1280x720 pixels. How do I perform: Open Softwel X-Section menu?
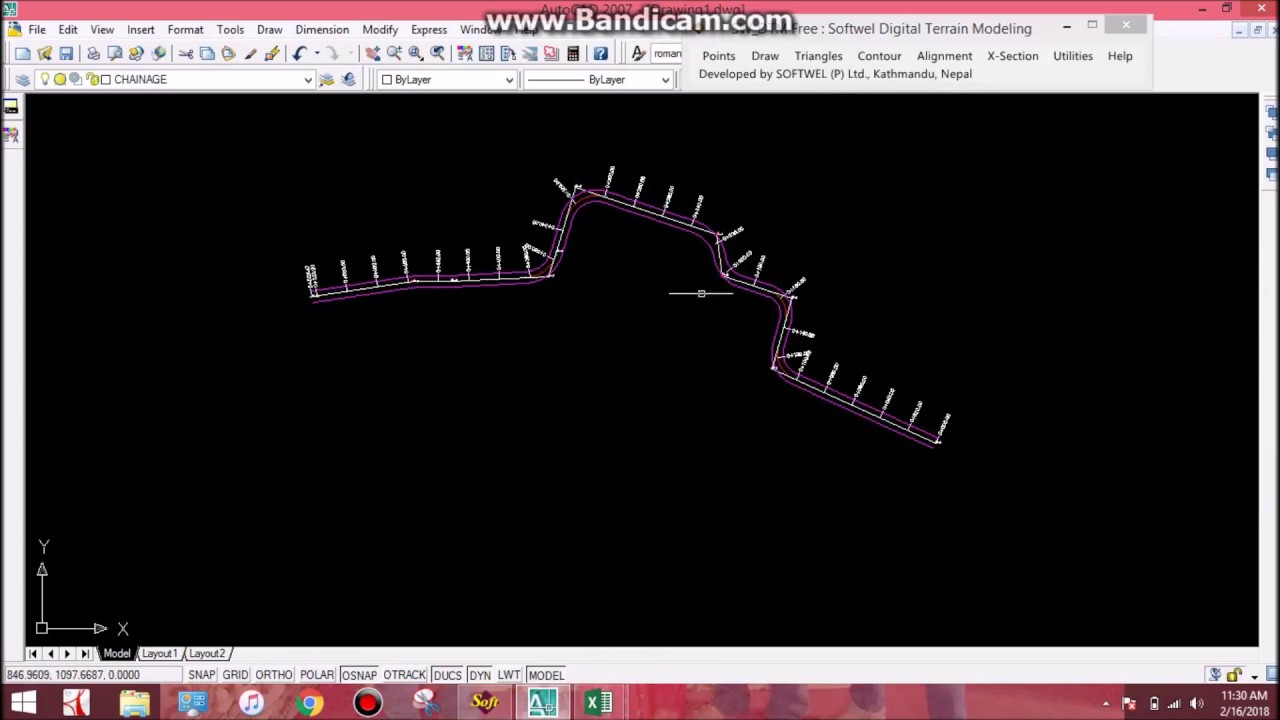1013,56
